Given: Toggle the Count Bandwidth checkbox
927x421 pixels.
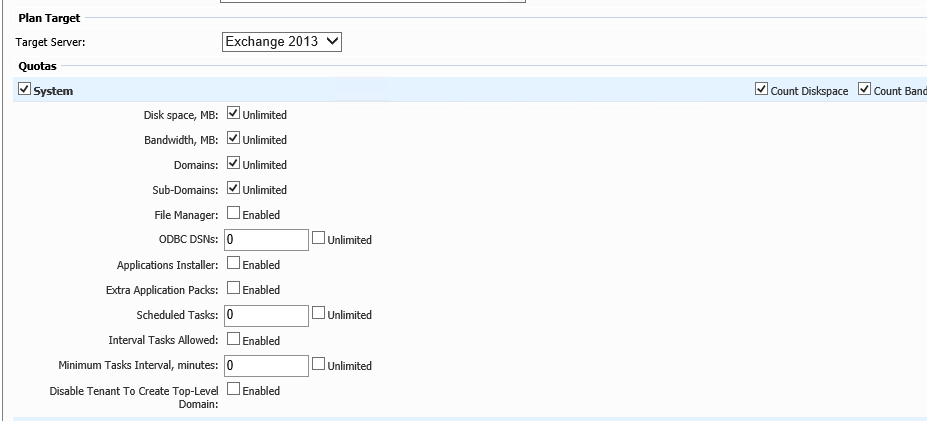Looking at the screenshot, I should (x=865, y=89).
